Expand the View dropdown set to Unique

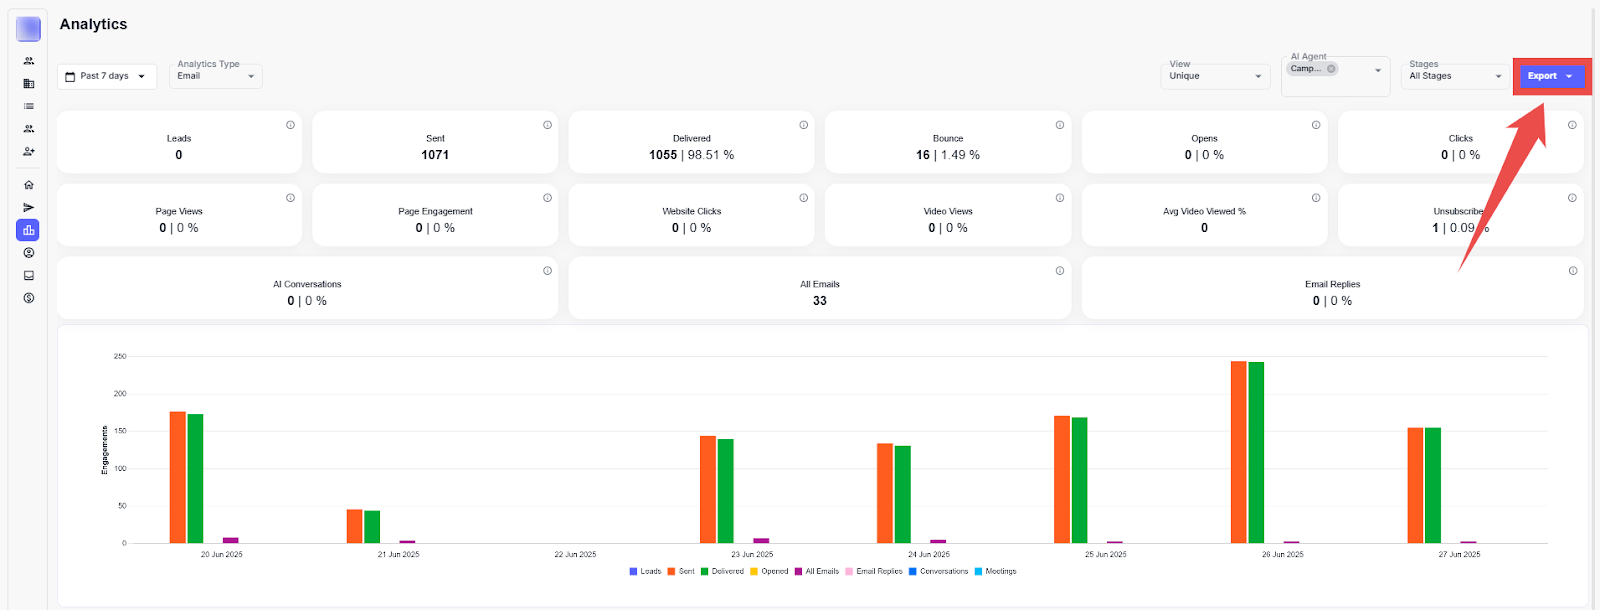coord(1215,76)
